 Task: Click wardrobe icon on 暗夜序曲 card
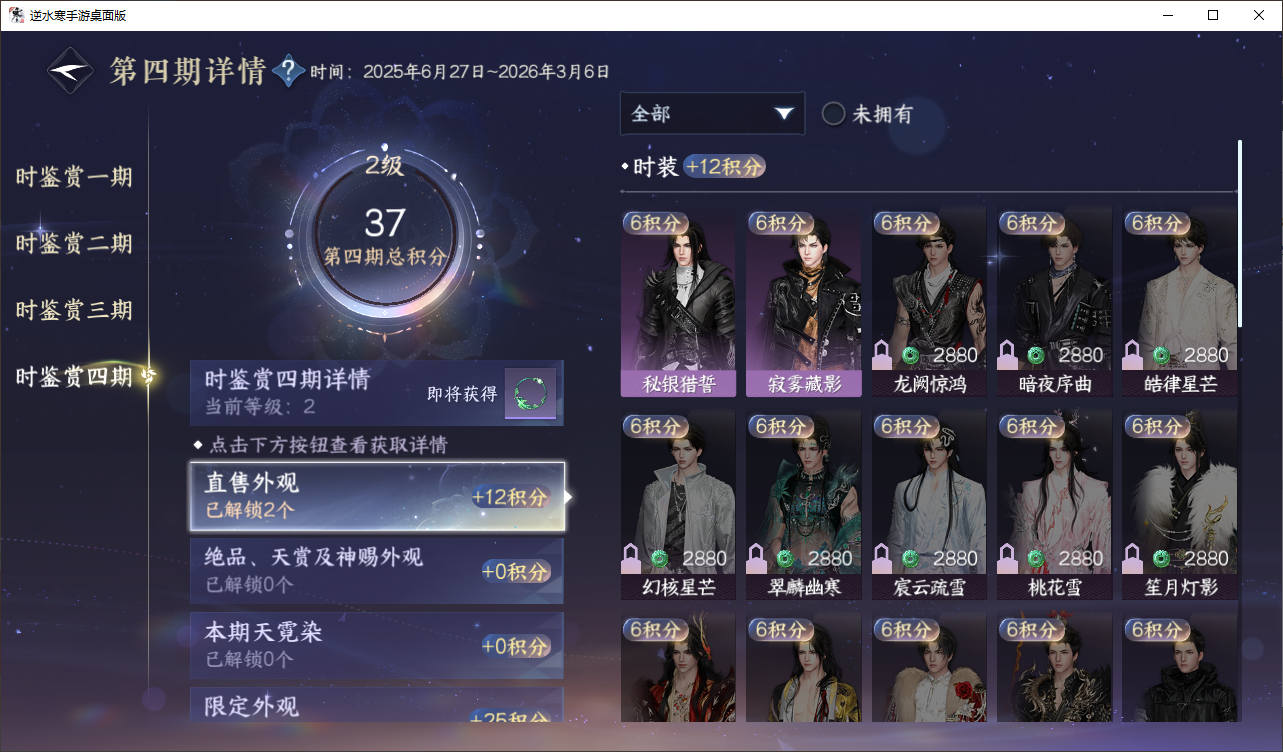point(1008,354)
